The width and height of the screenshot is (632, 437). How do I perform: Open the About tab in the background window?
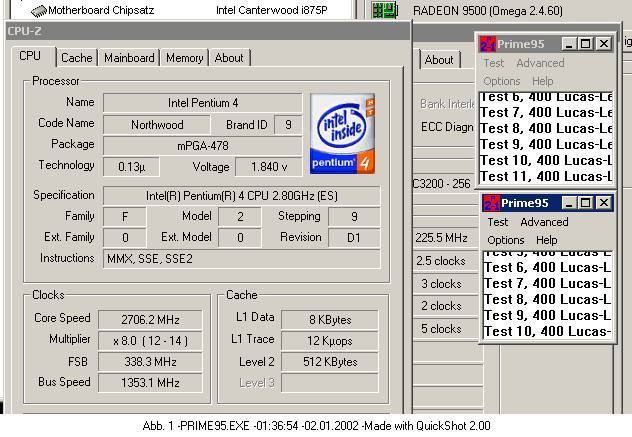click(x=439, y=60)
